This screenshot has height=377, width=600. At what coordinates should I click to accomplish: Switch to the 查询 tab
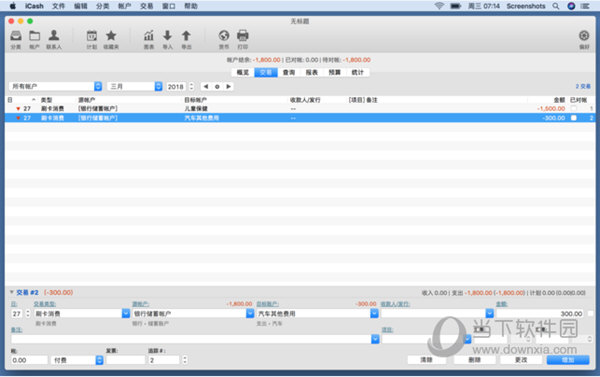289,72
